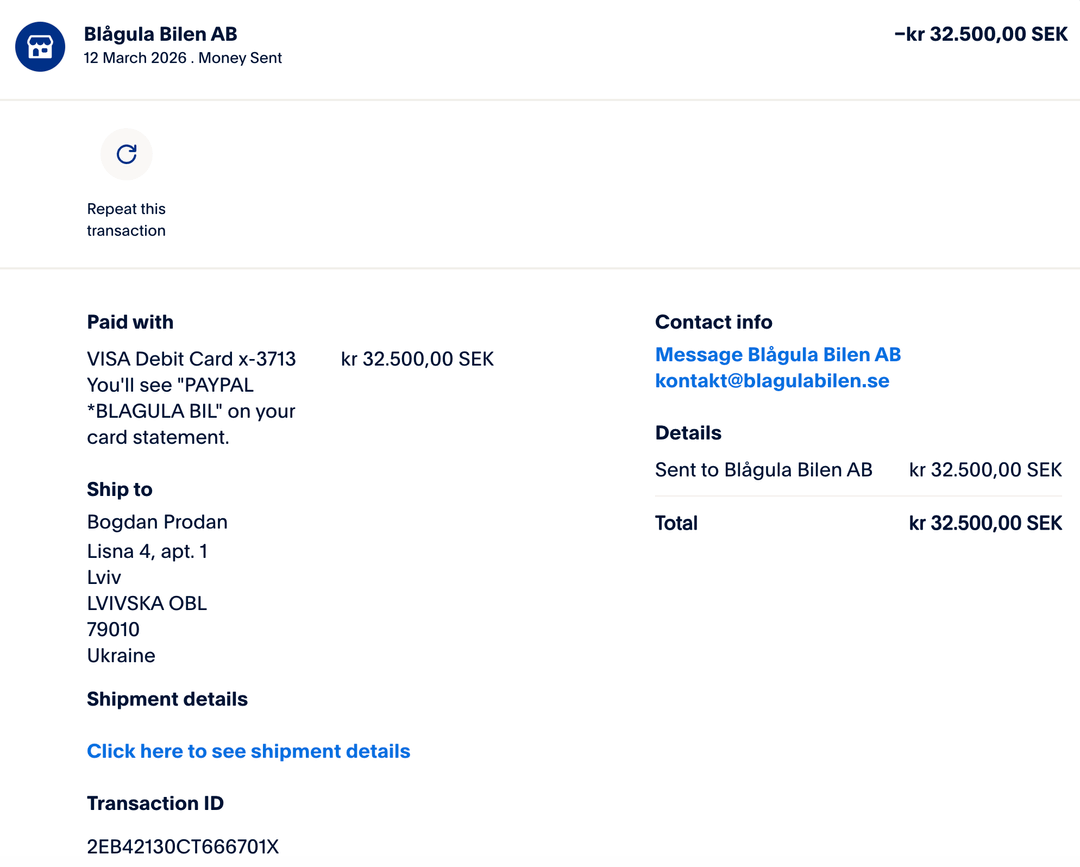Click the "Transaction ID" heading

click(155, 803)
